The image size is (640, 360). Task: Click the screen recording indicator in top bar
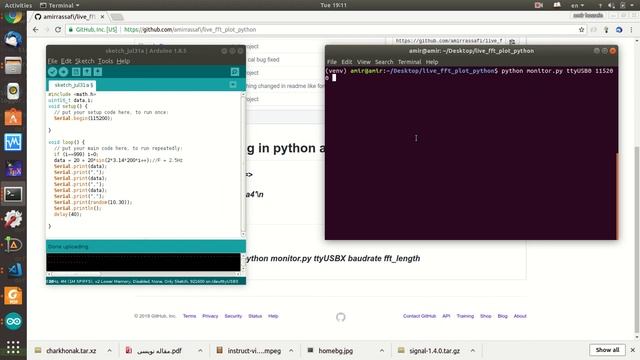tap(539, 5)
